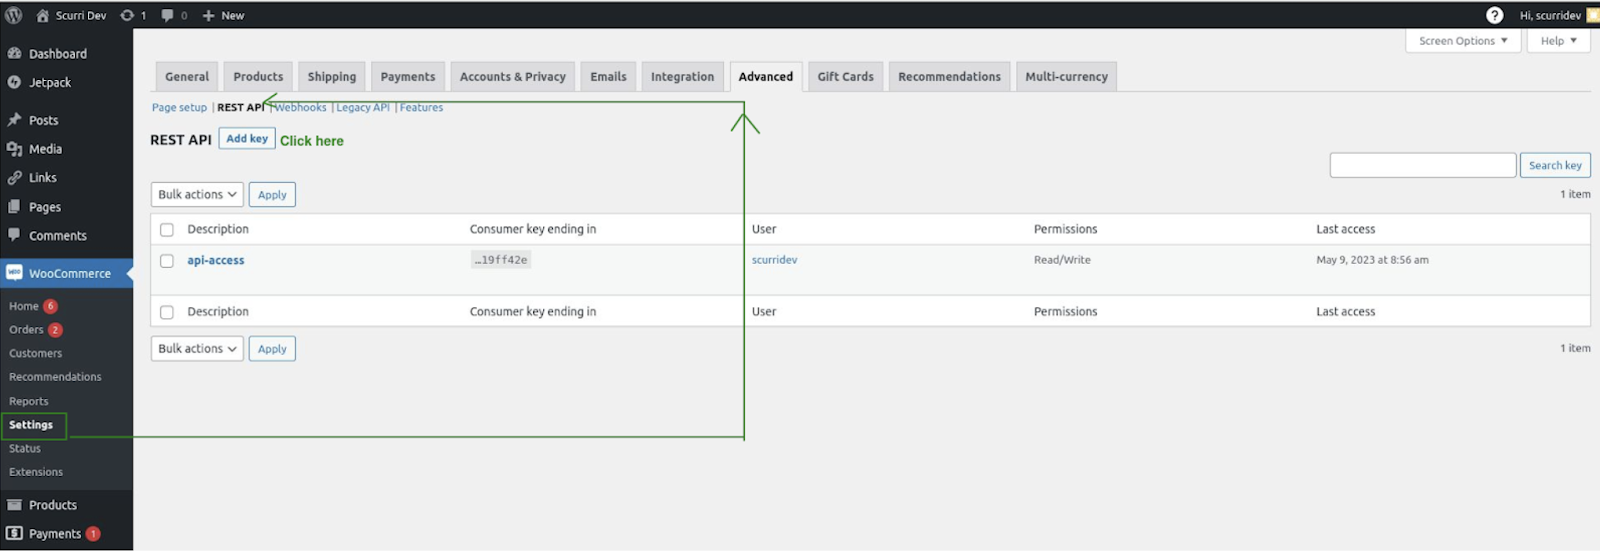Click the Dashboard gauge icon
This screenshot has height=553, width=1600.
pos(14,53)
